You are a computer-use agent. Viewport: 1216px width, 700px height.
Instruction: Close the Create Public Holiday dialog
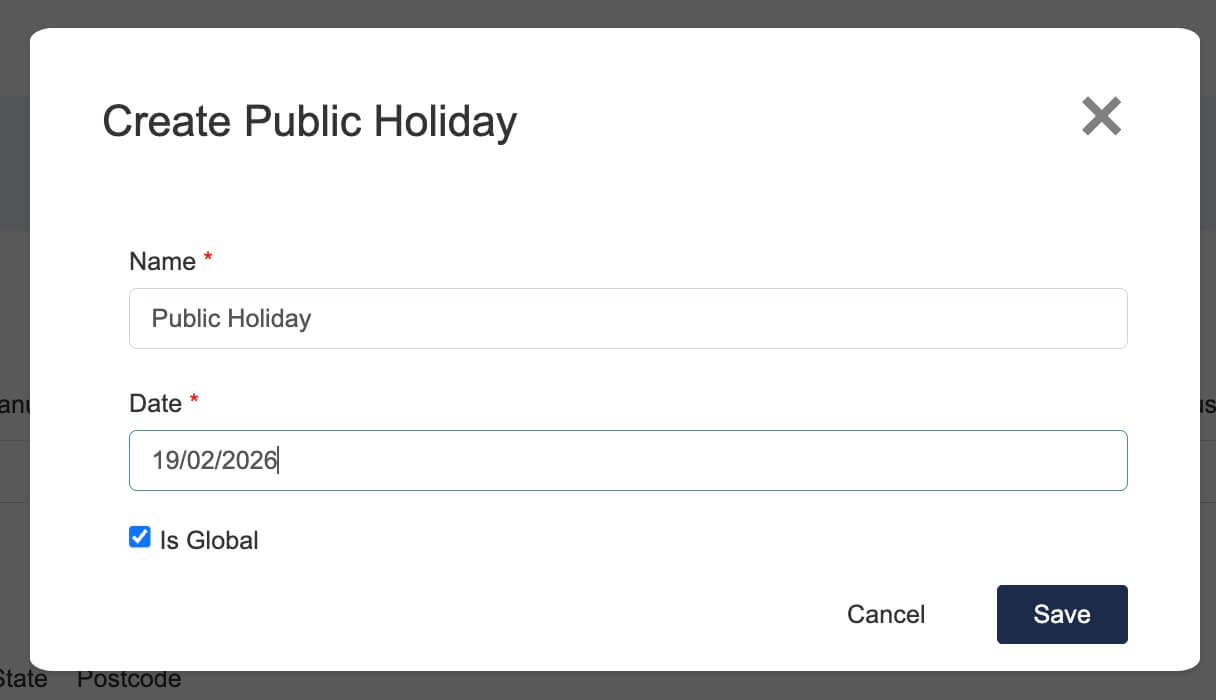(x=1100, y=116)
